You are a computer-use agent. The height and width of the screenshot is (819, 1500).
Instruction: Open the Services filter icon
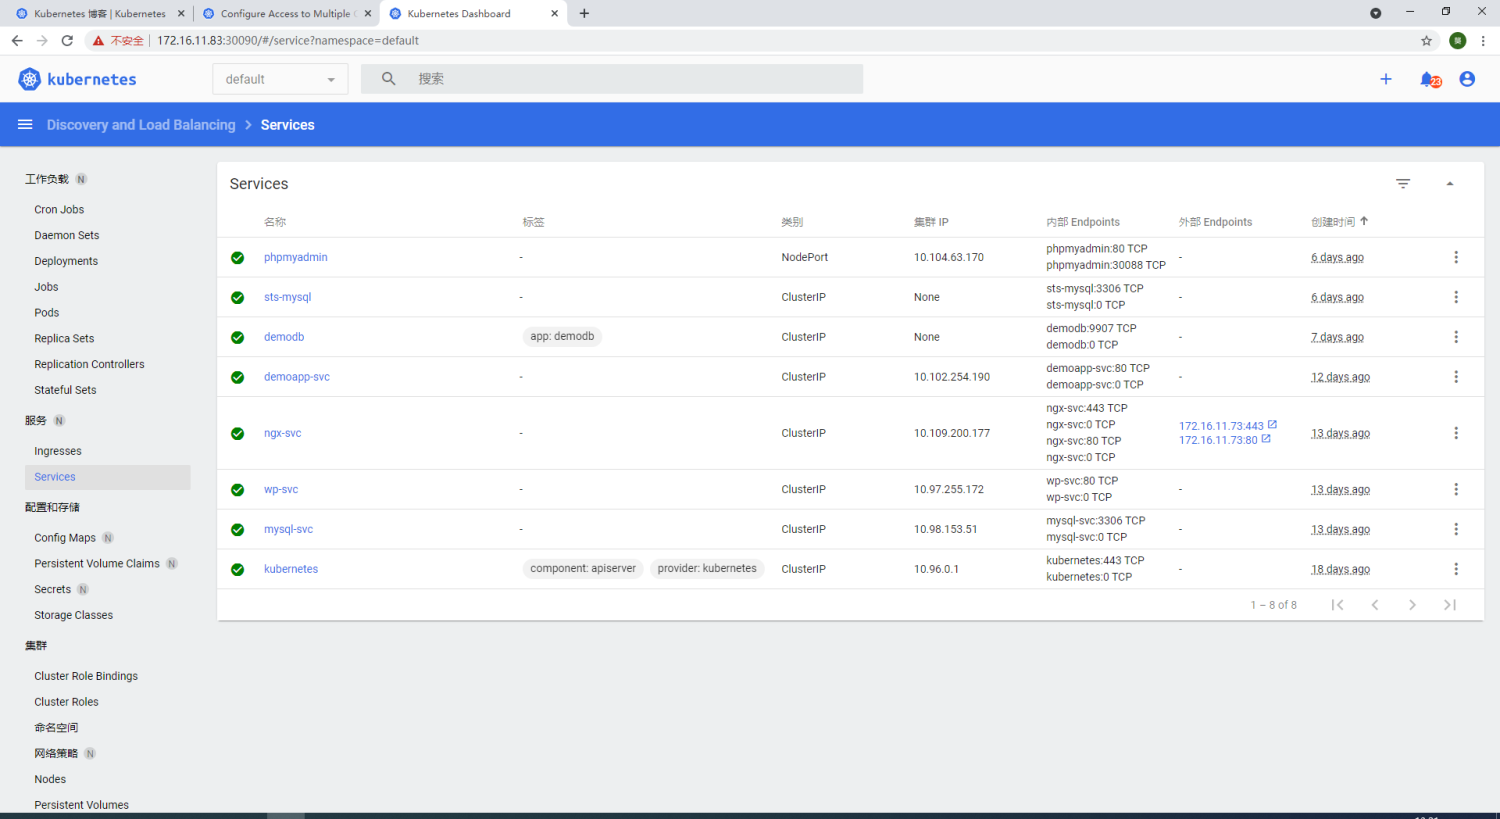[1403, 183]
